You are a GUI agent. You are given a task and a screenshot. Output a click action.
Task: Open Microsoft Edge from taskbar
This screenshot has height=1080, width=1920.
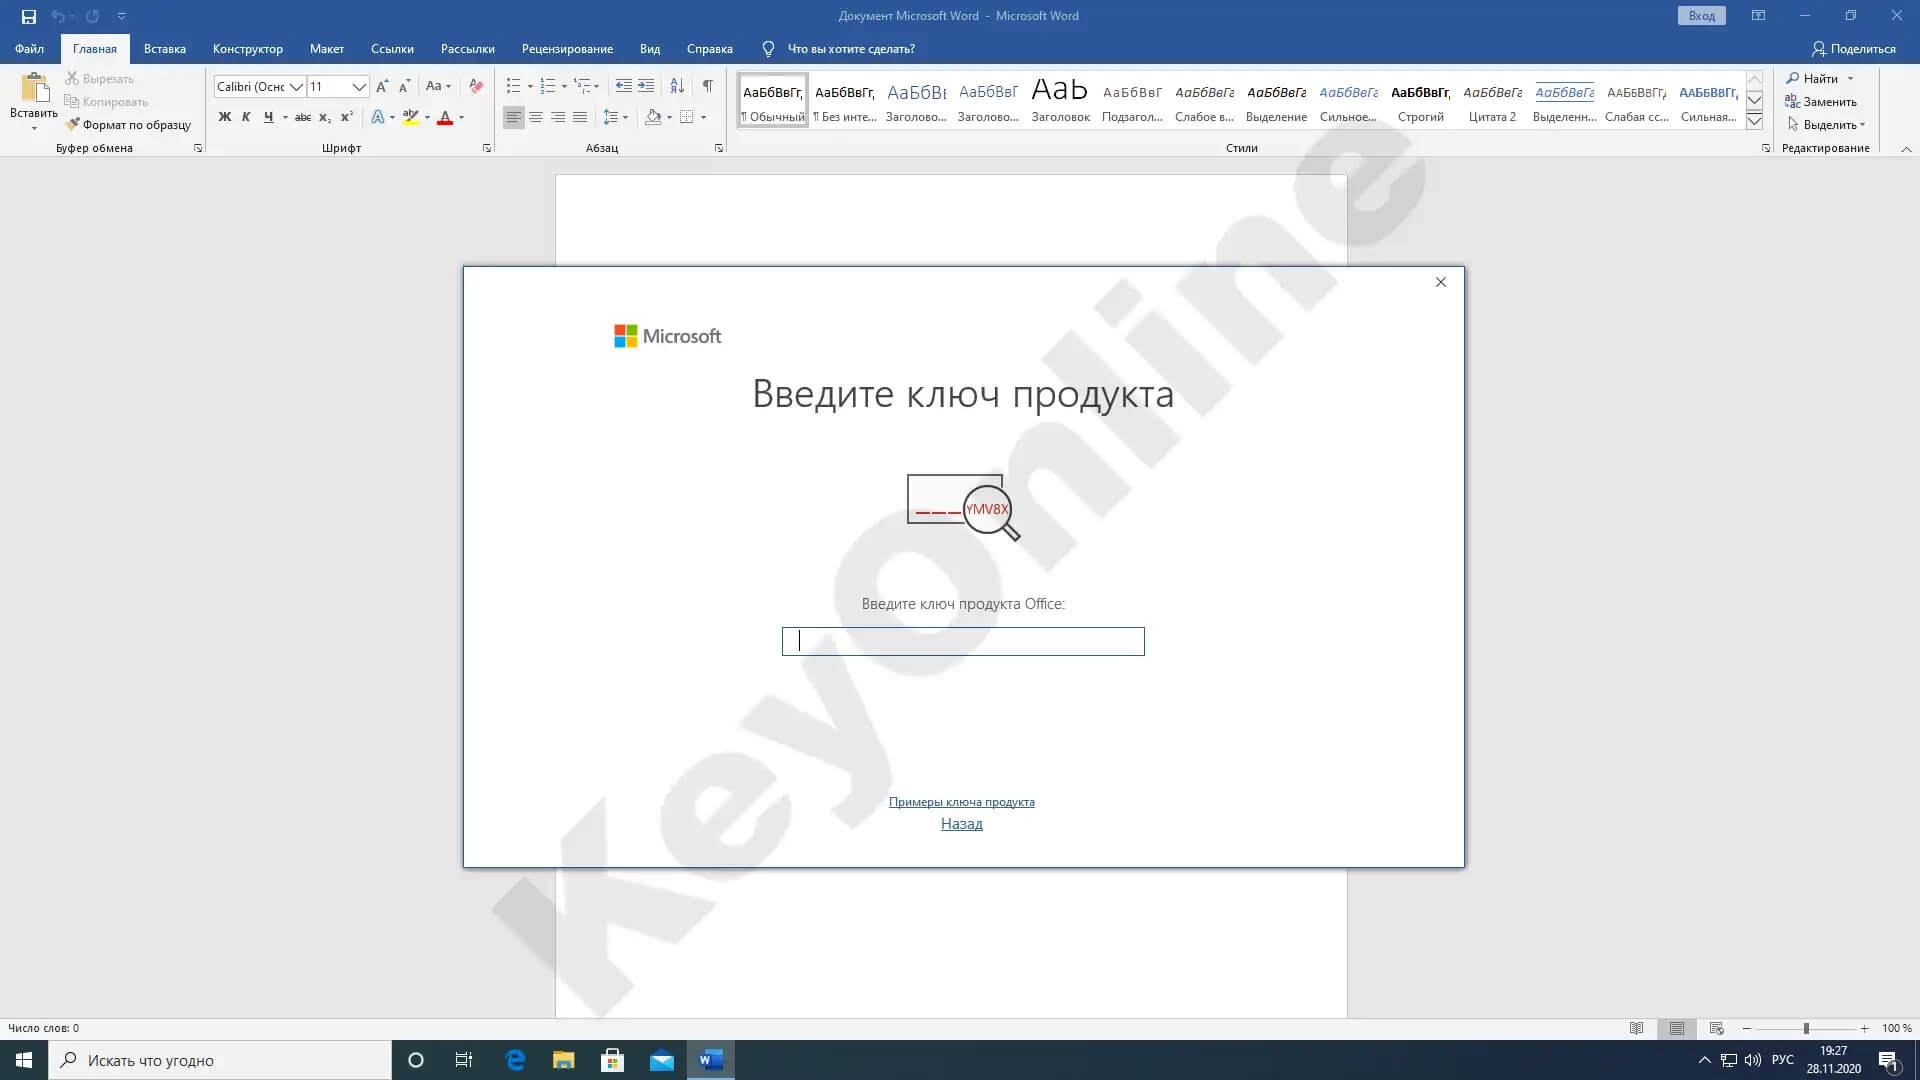click(x=515, y=1060)
